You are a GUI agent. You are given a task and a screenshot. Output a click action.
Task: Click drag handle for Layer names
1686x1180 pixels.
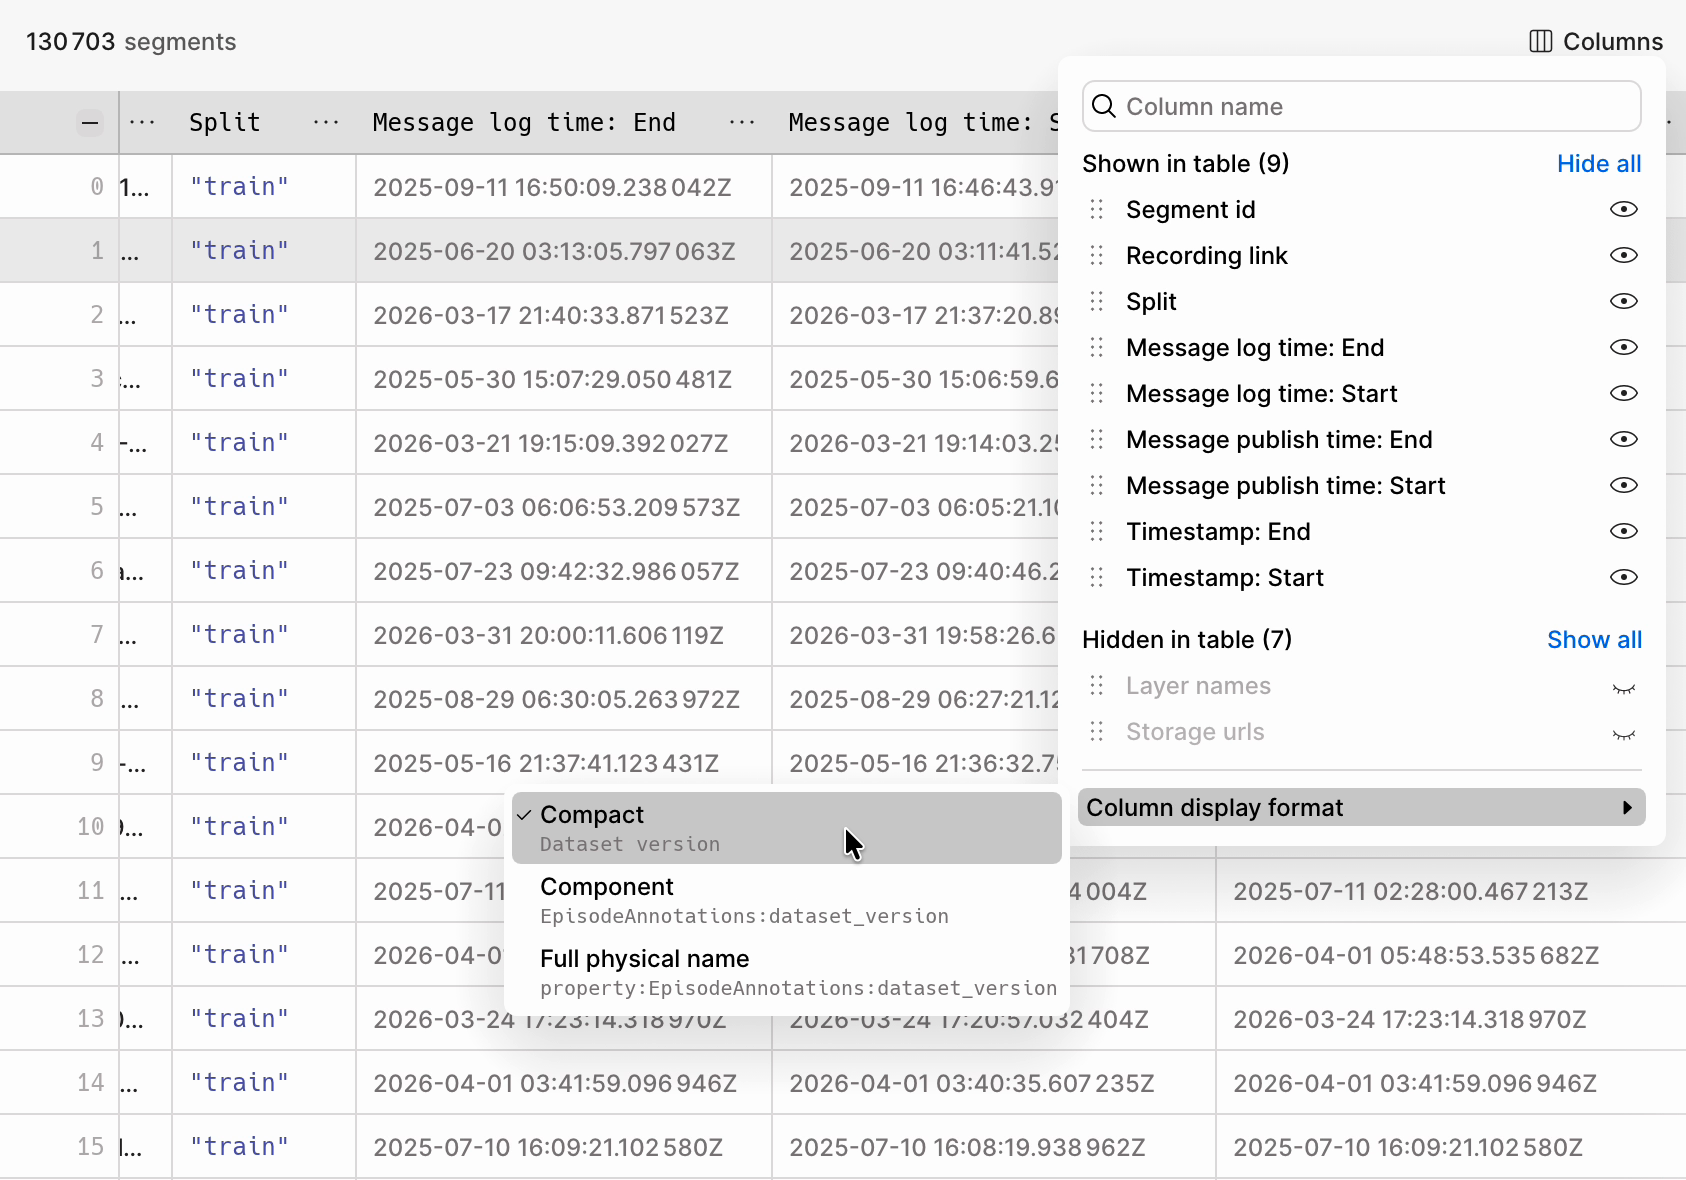click(x=1097, y=685)
